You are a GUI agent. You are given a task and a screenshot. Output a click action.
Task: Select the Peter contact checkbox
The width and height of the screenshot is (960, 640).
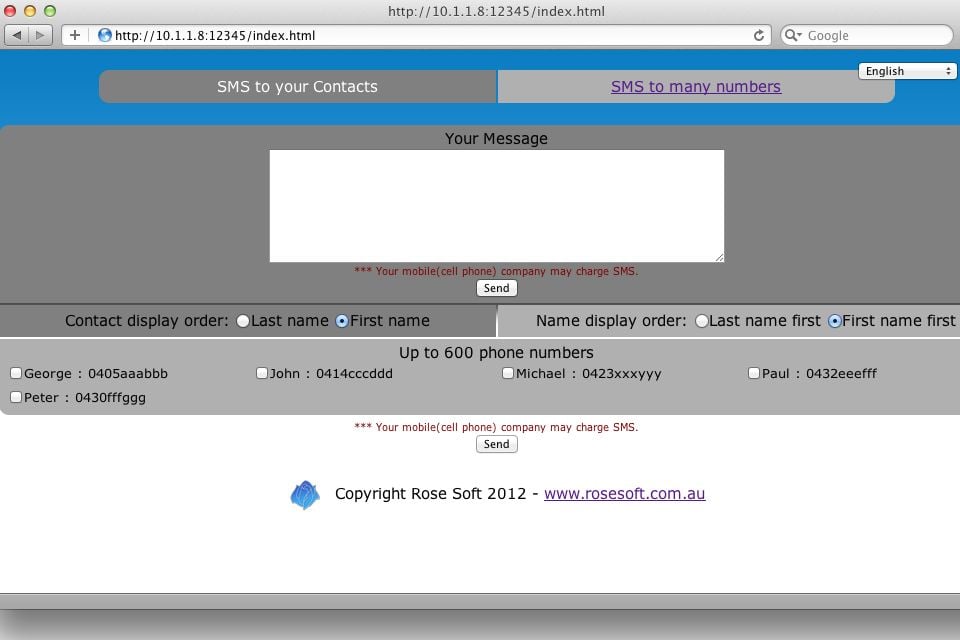click(16, 397)
